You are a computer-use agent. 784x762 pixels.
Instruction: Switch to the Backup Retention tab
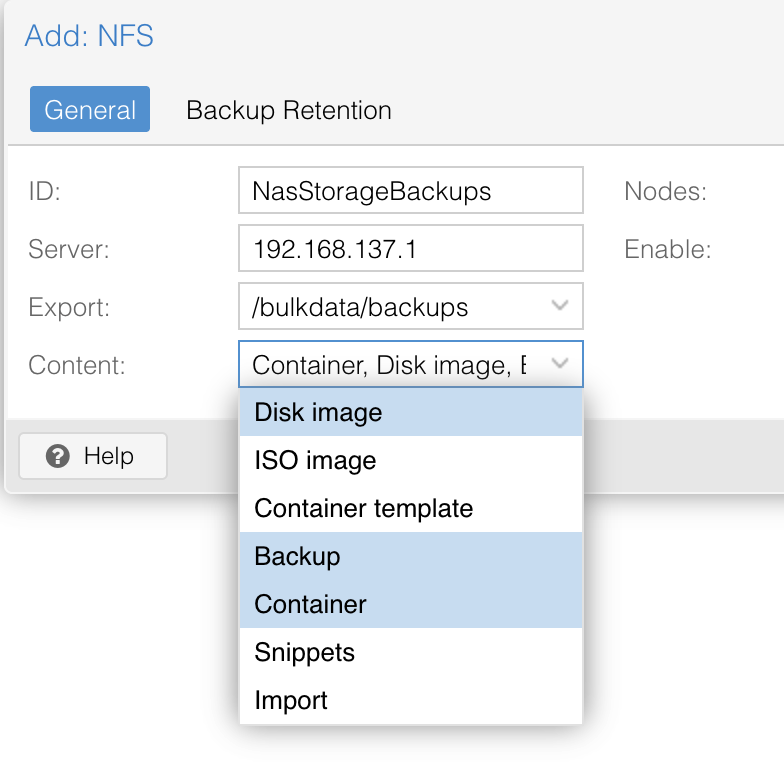(288, 110)
